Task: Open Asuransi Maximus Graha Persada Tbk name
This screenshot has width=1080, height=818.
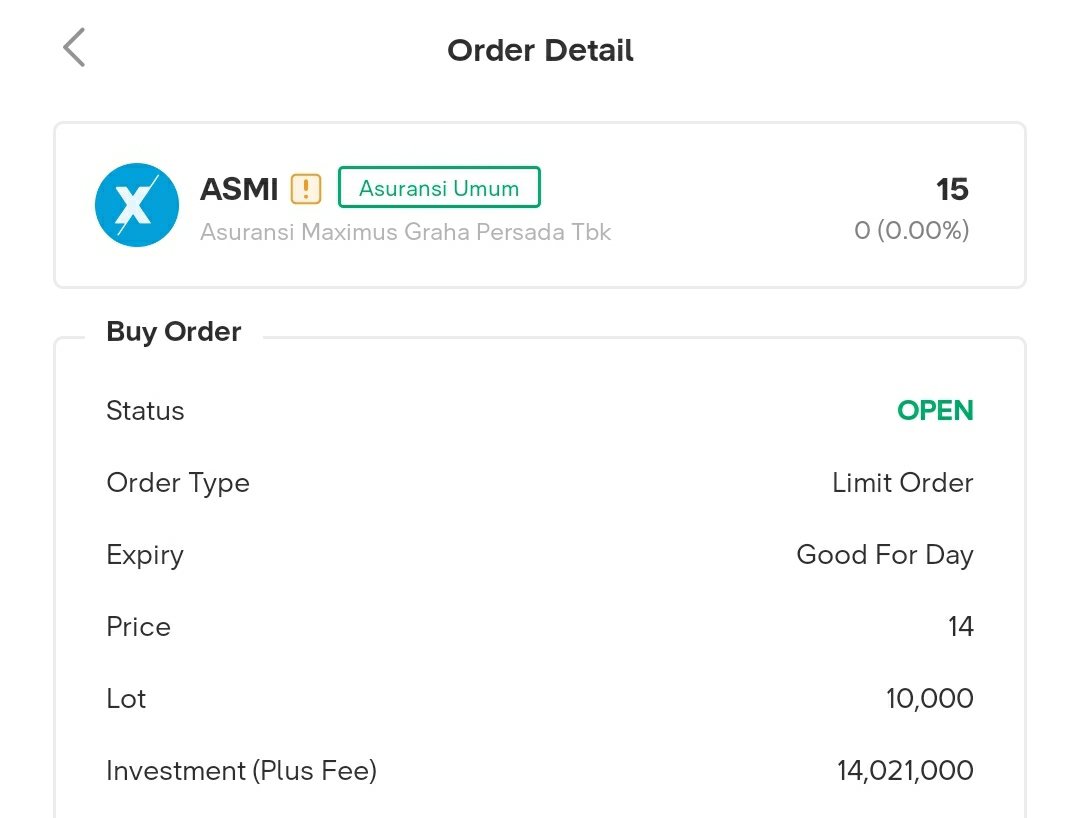Action: tap(405, 232)
